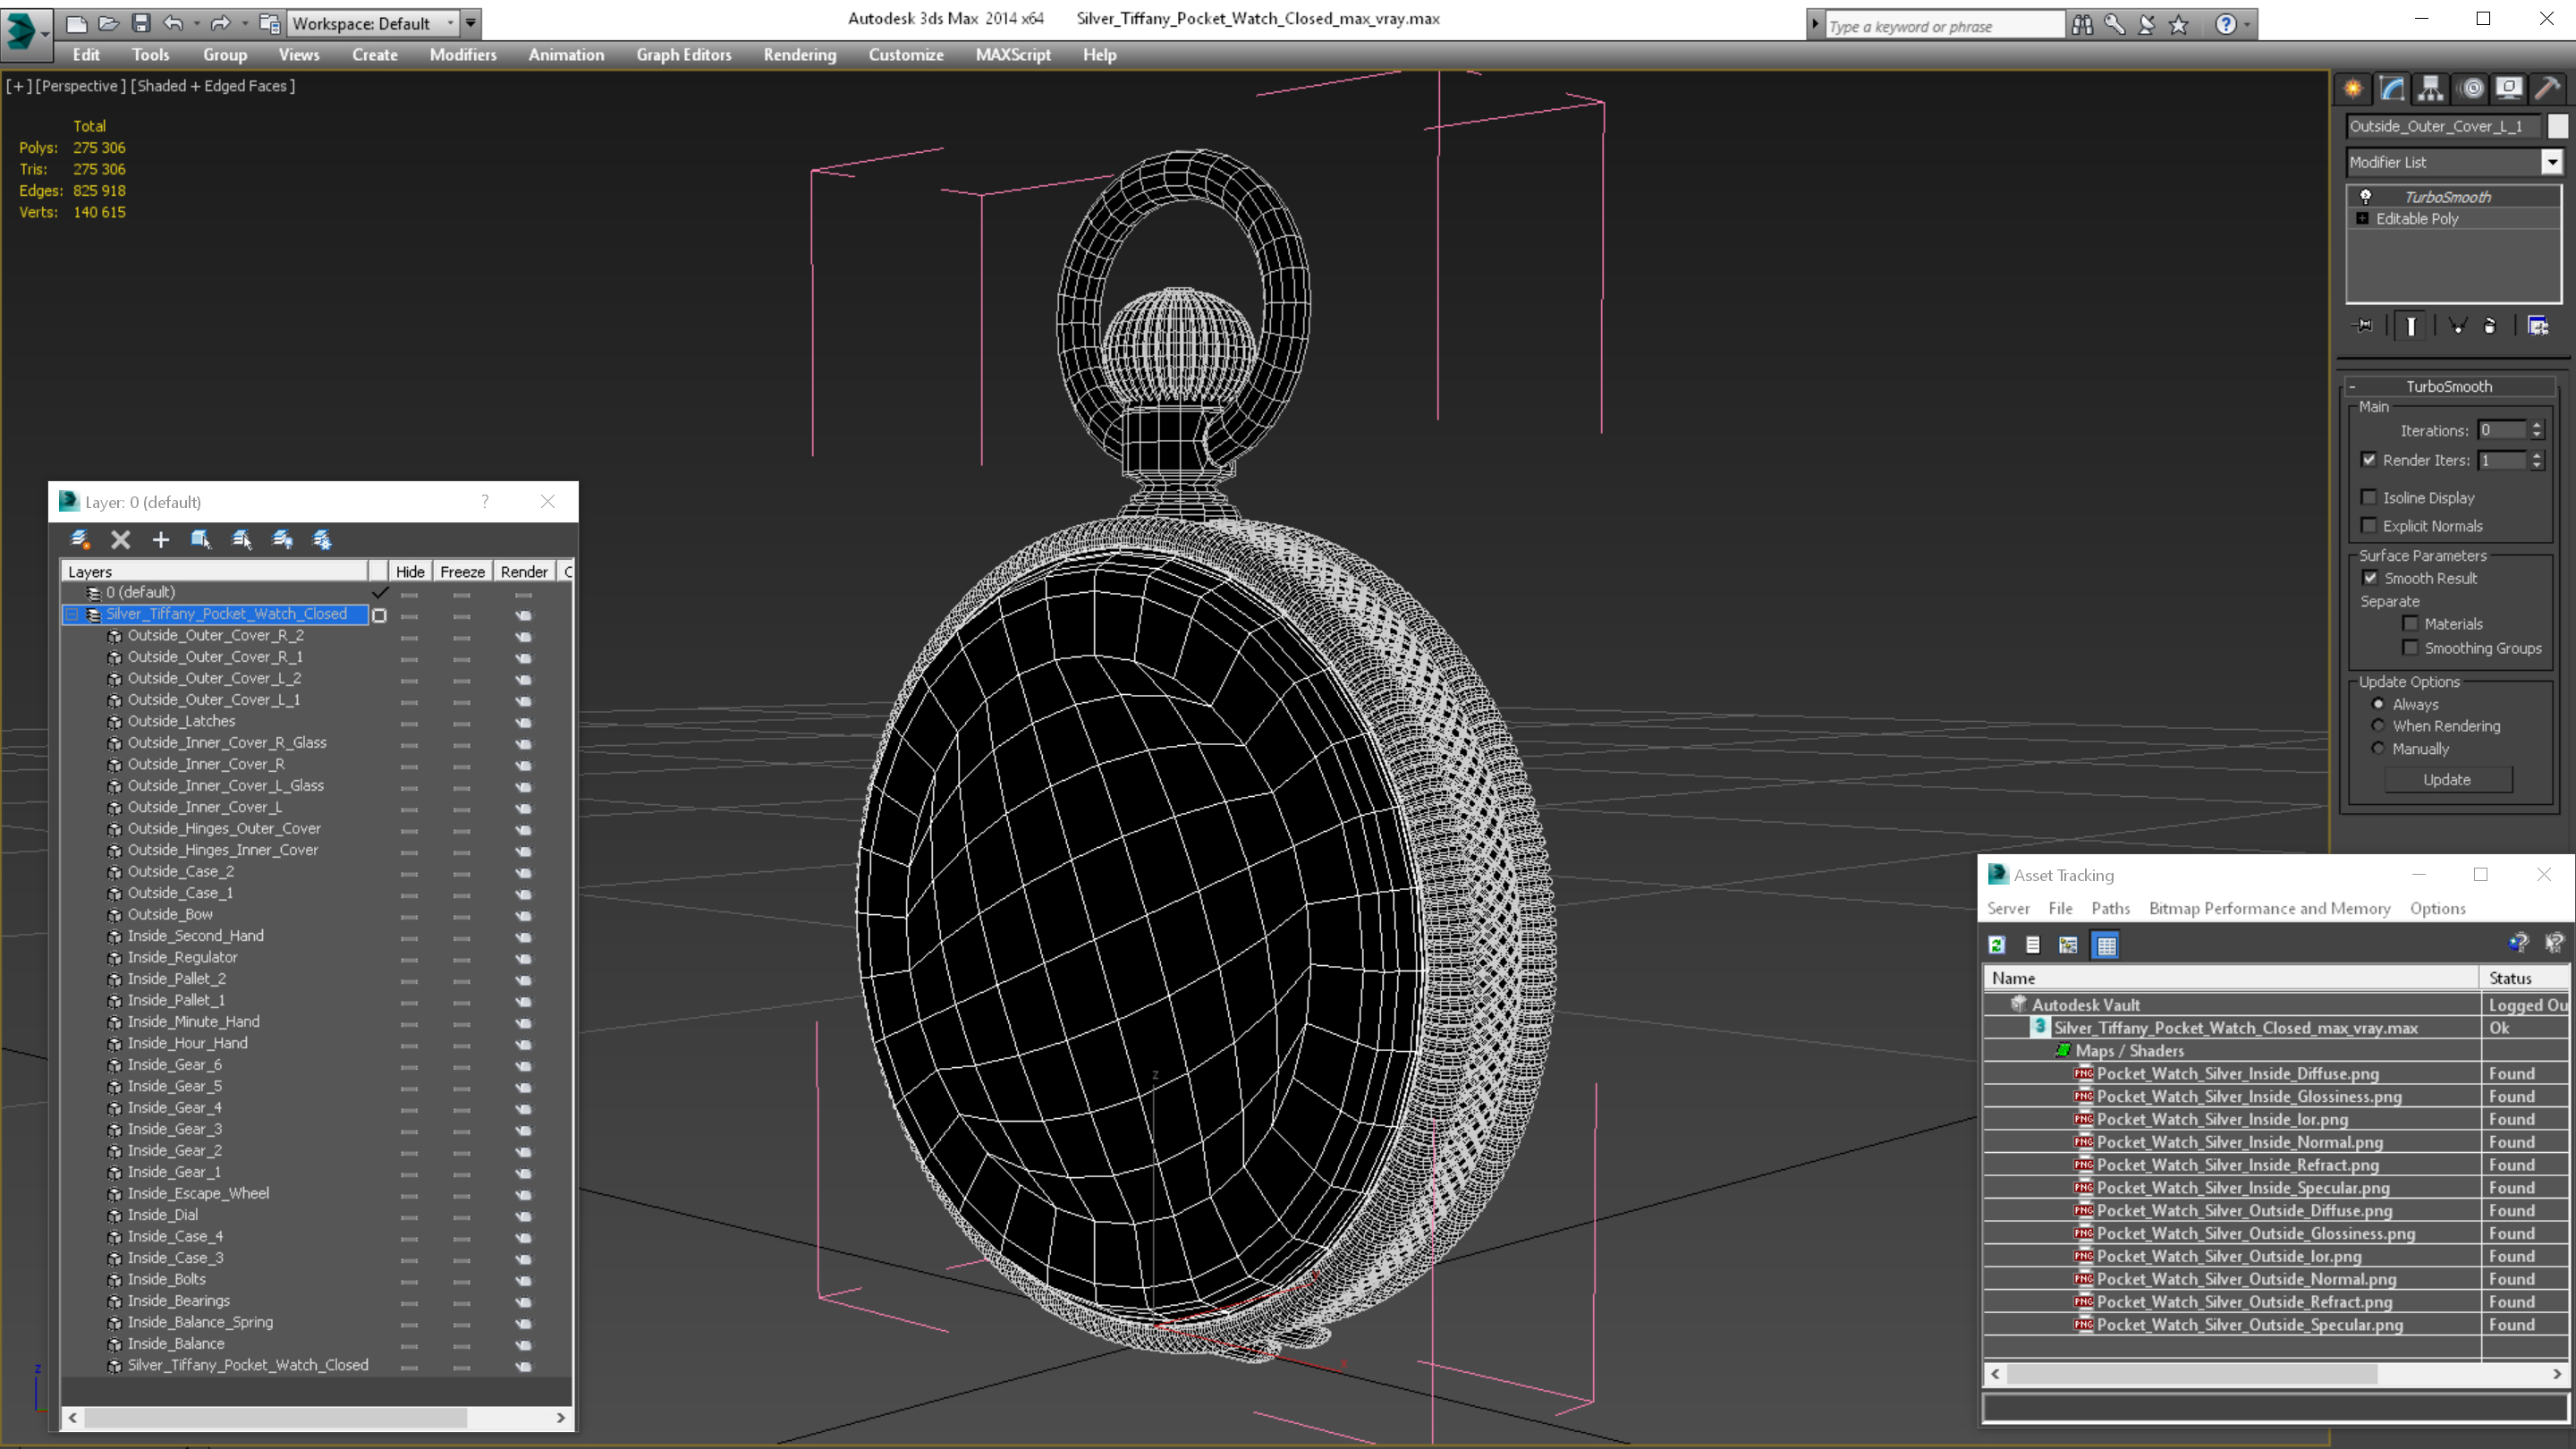Click the Redo arrow icon
The image size is (2576, 1449).
point(221,23)
